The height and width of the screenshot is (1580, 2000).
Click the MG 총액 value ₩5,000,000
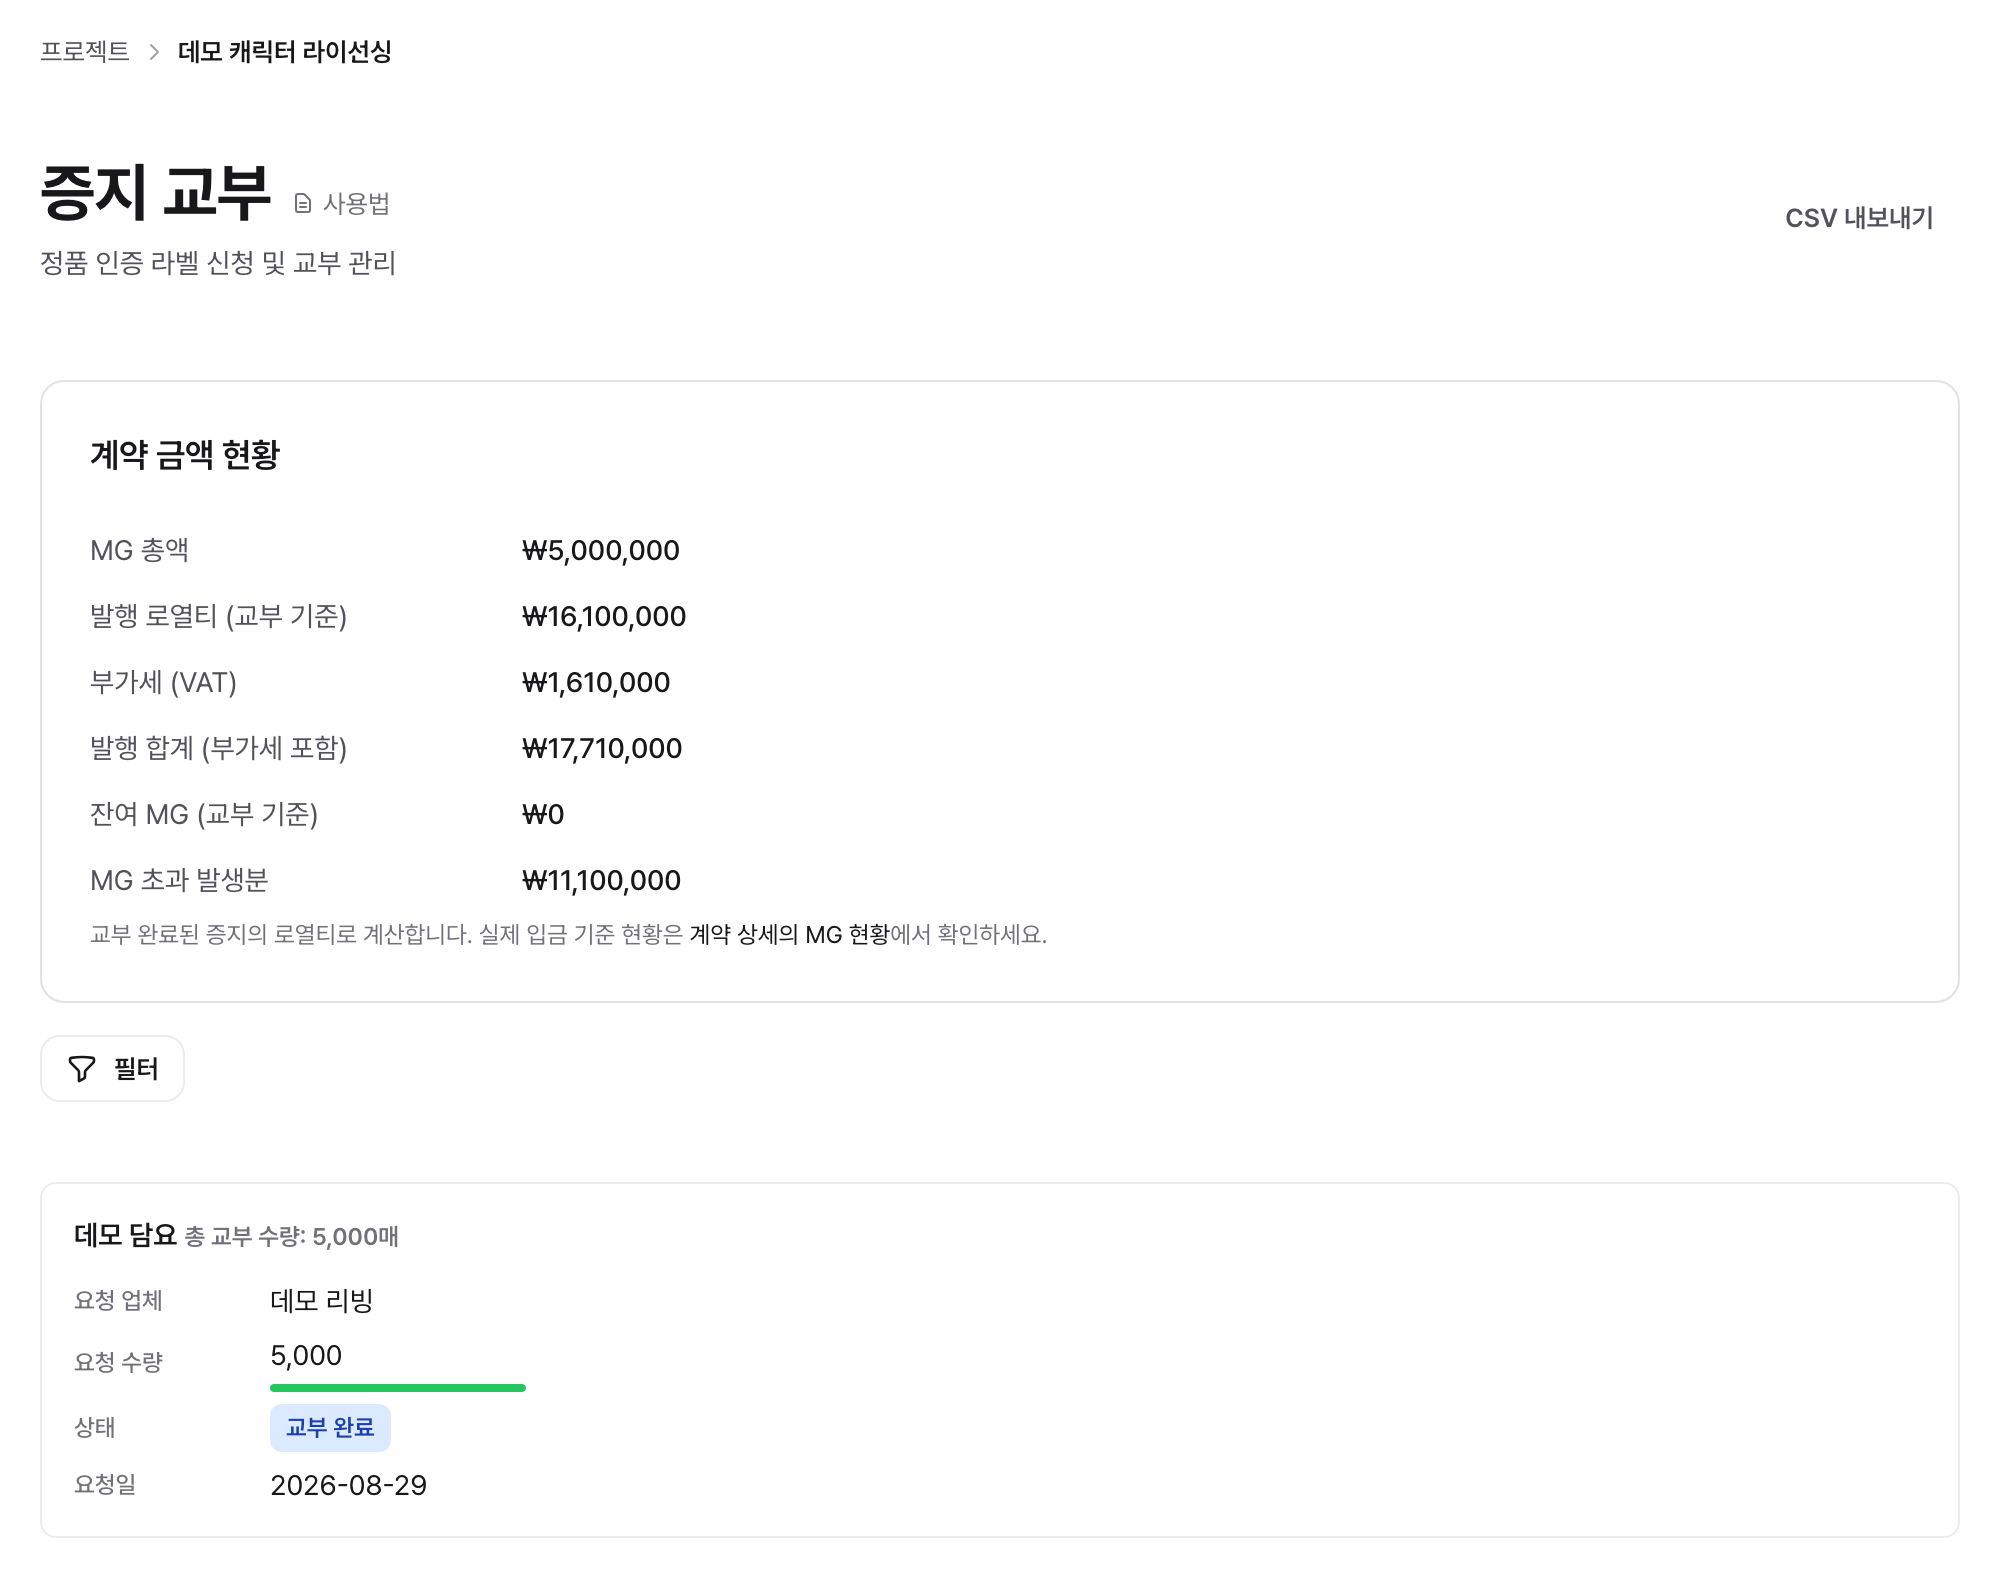pyautogui.click(x=601, y=550)
